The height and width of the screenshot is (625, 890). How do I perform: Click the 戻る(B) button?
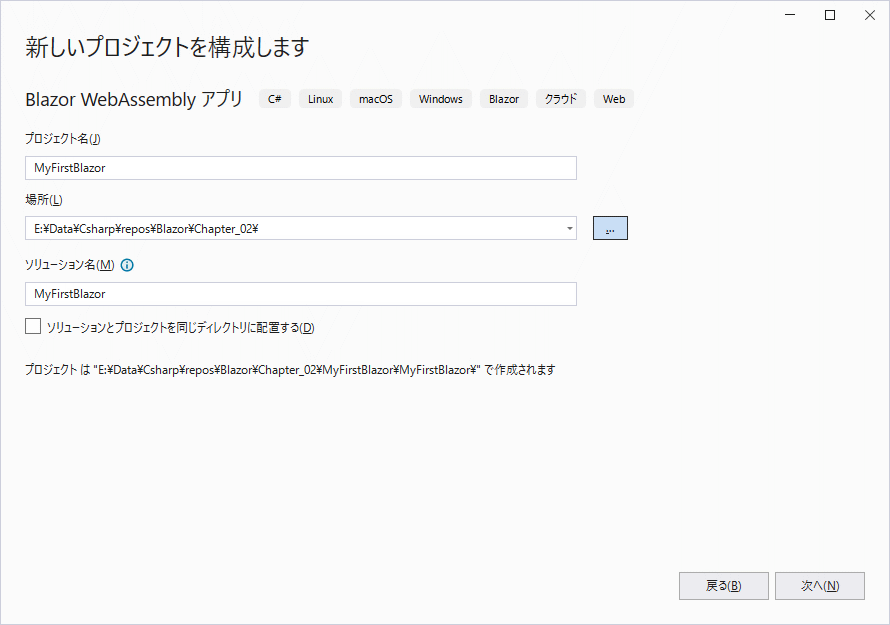click(x=723, y=586)
